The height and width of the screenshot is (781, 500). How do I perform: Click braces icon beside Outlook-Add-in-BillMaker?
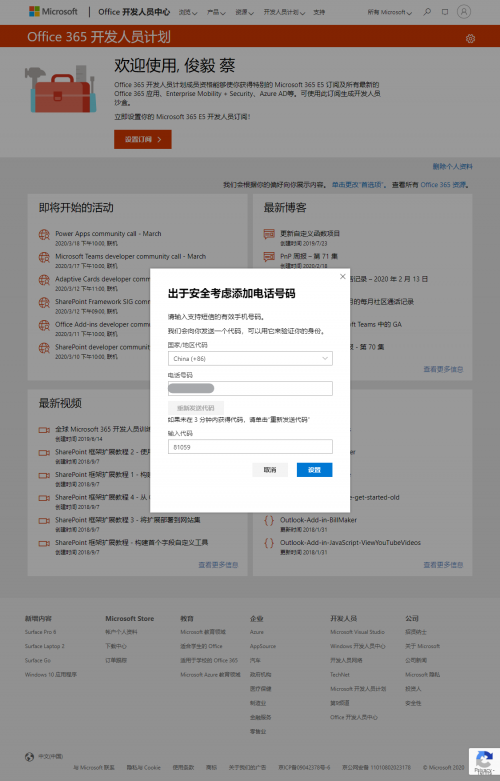point(269,521)
